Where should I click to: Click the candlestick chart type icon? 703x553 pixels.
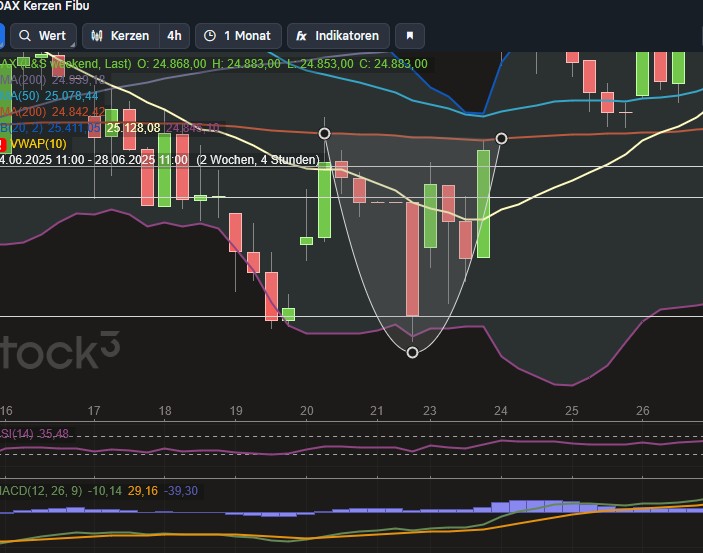click(x=97, y=36)
